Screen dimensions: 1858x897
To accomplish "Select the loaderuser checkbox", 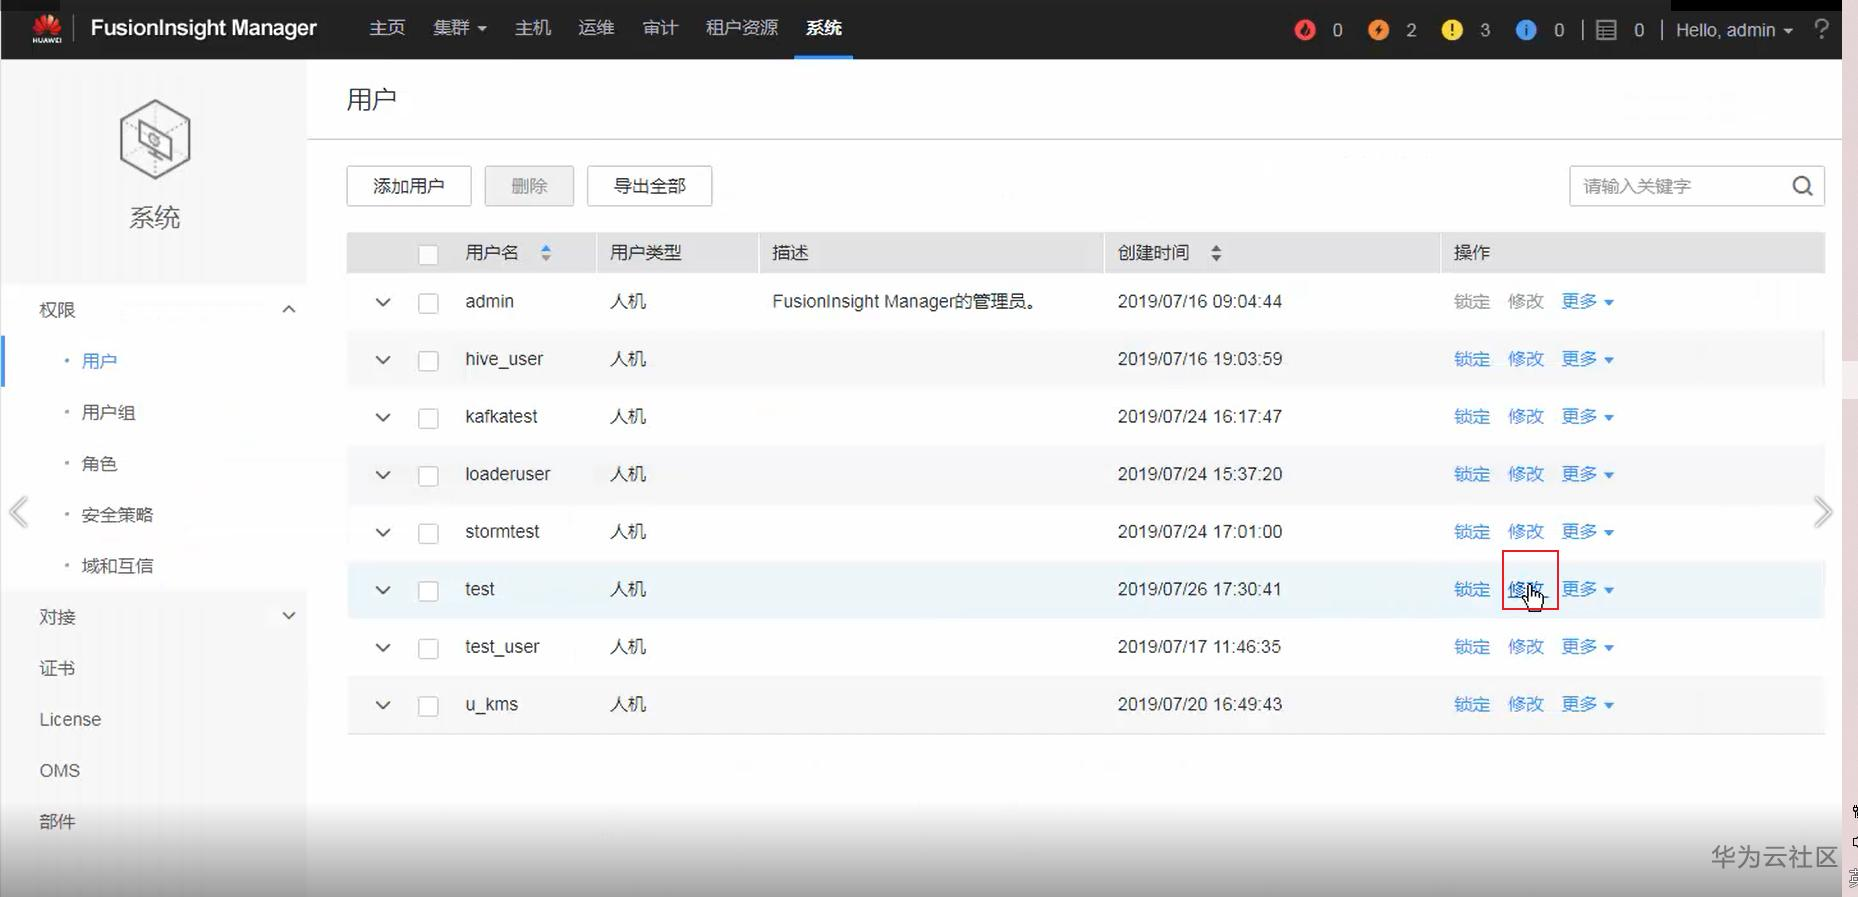I will [428, 475].
